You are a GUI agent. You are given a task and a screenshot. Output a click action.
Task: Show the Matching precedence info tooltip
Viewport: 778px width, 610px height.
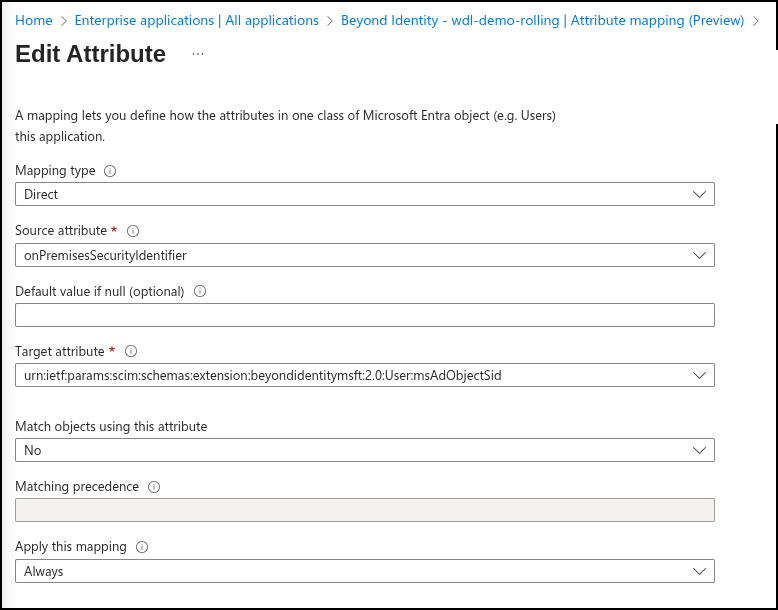154,487
